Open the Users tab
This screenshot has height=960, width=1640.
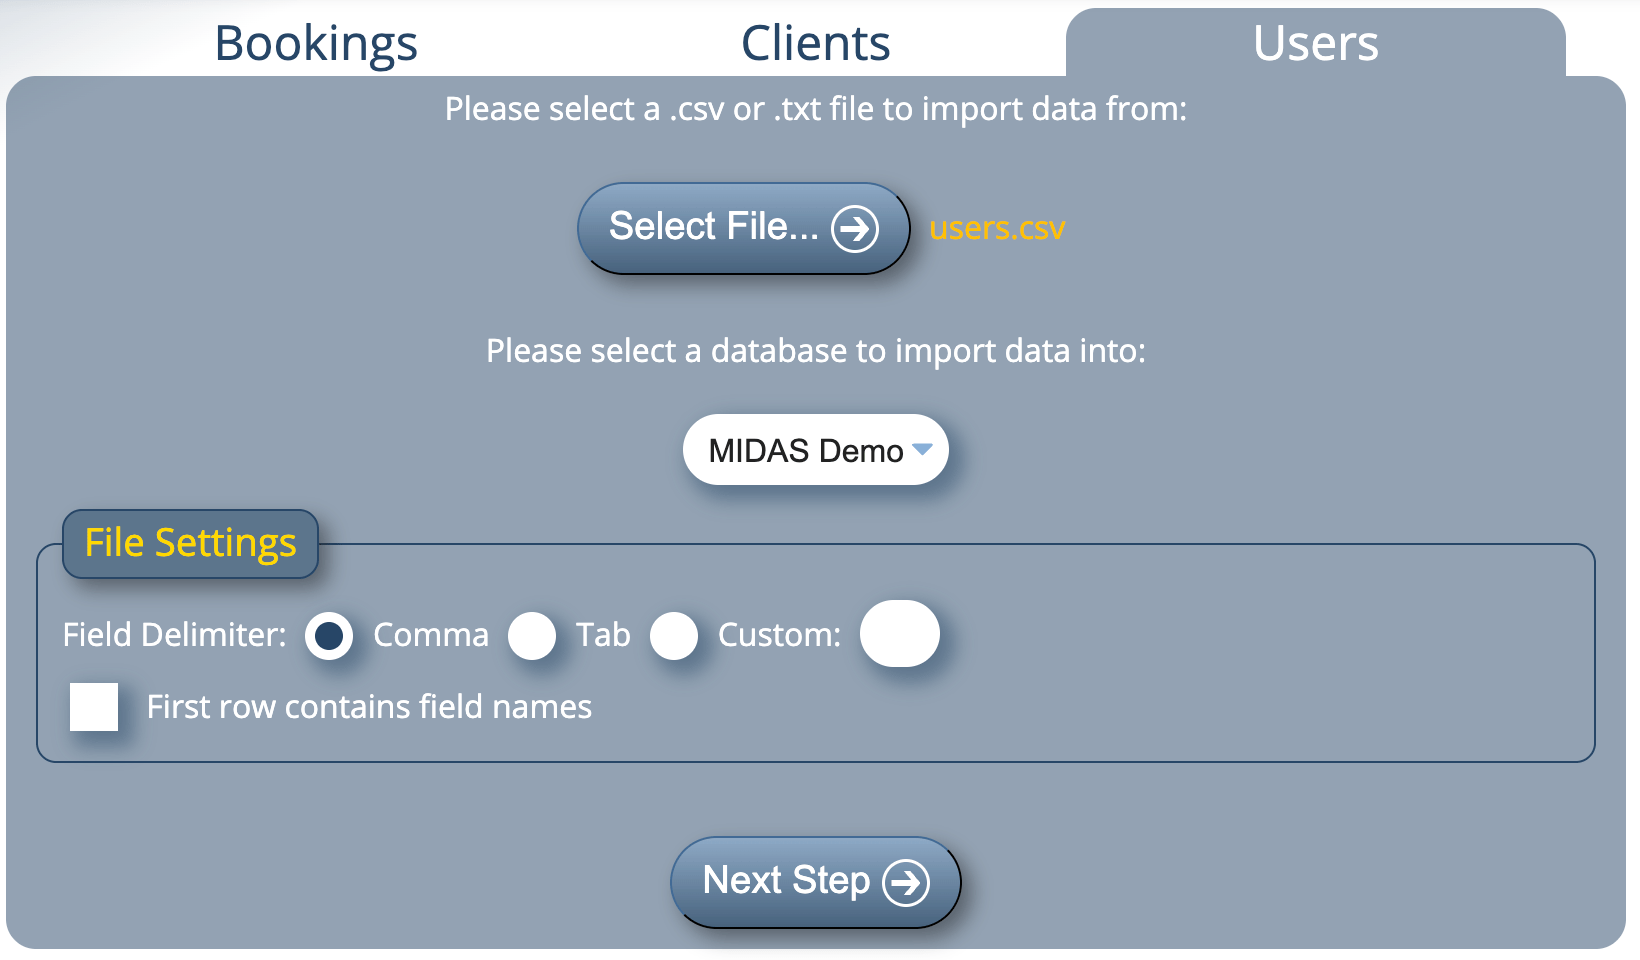click(1314, 43)
